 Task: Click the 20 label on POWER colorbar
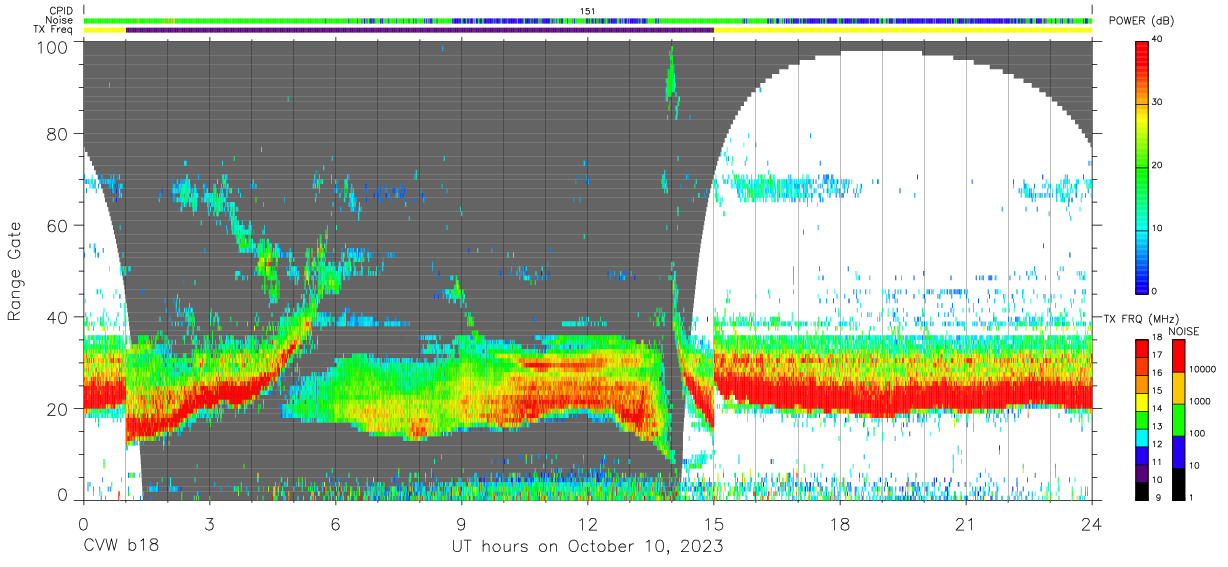1158,165
